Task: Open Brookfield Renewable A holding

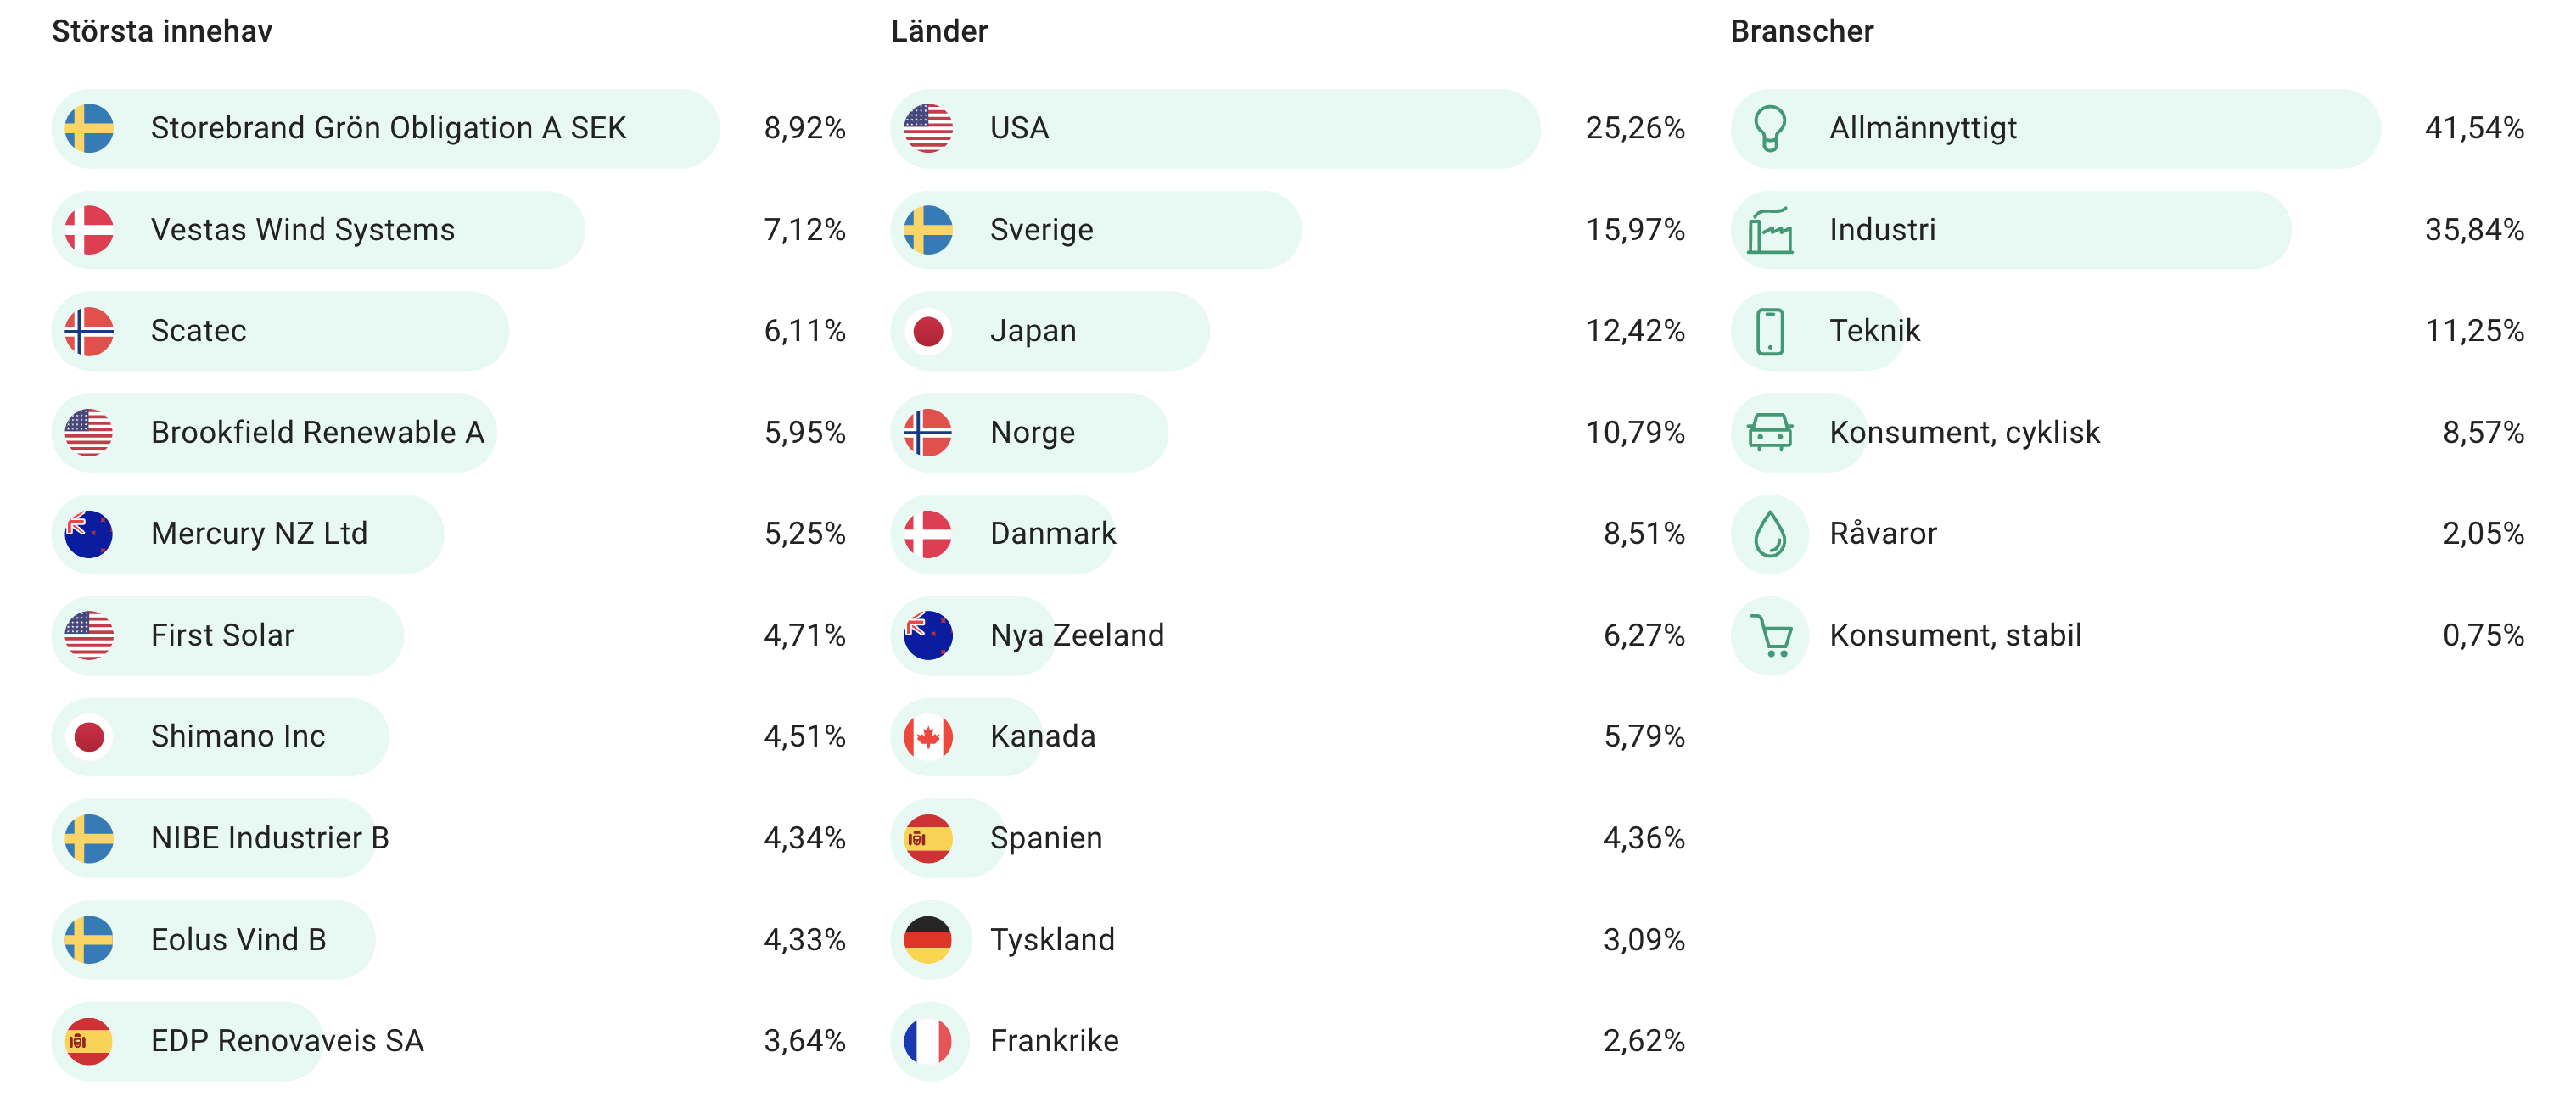Action: pos(317,432)
